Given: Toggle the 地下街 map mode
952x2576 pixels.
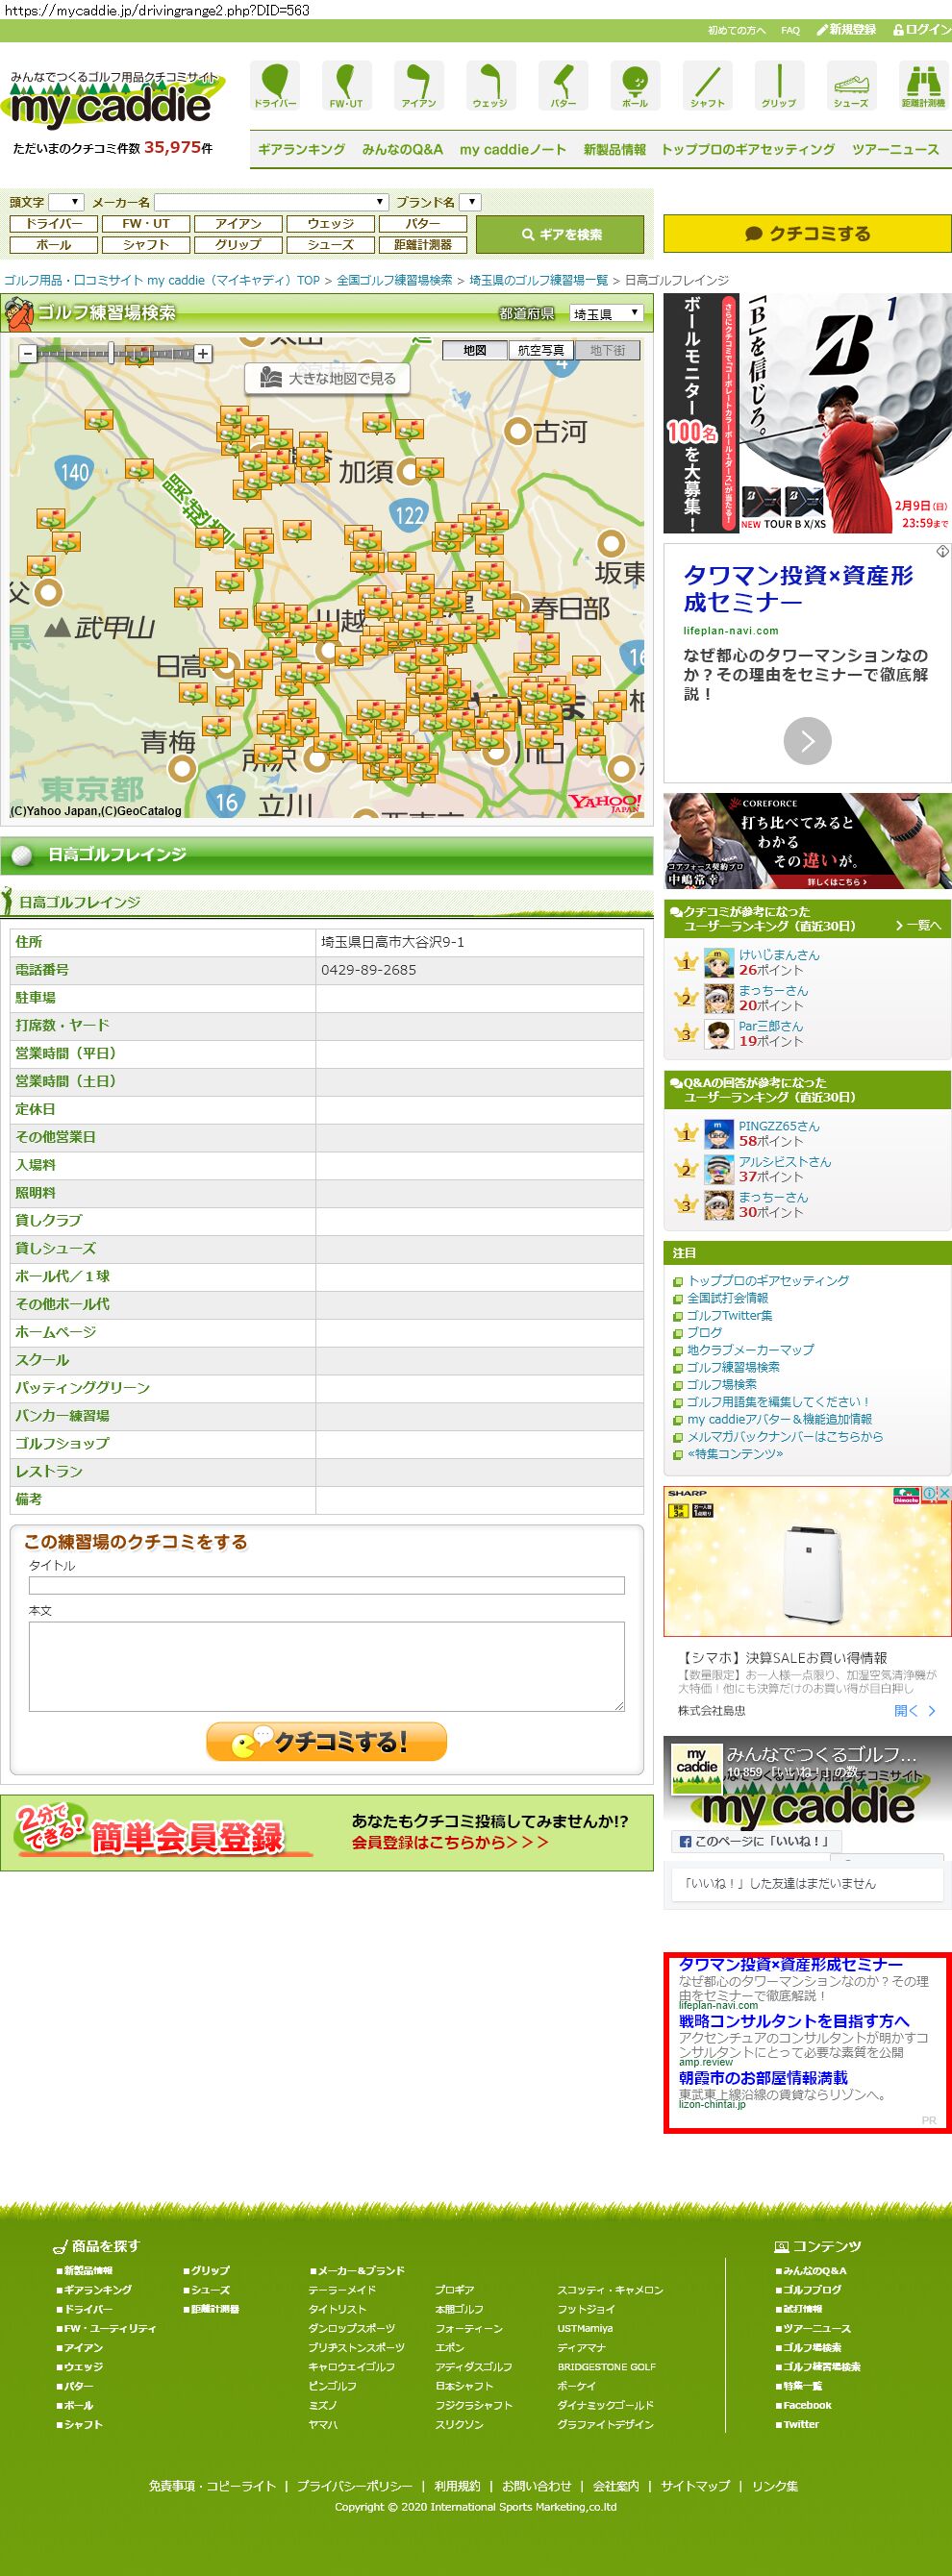Looking at the screenshot, I should click(607, 350).
